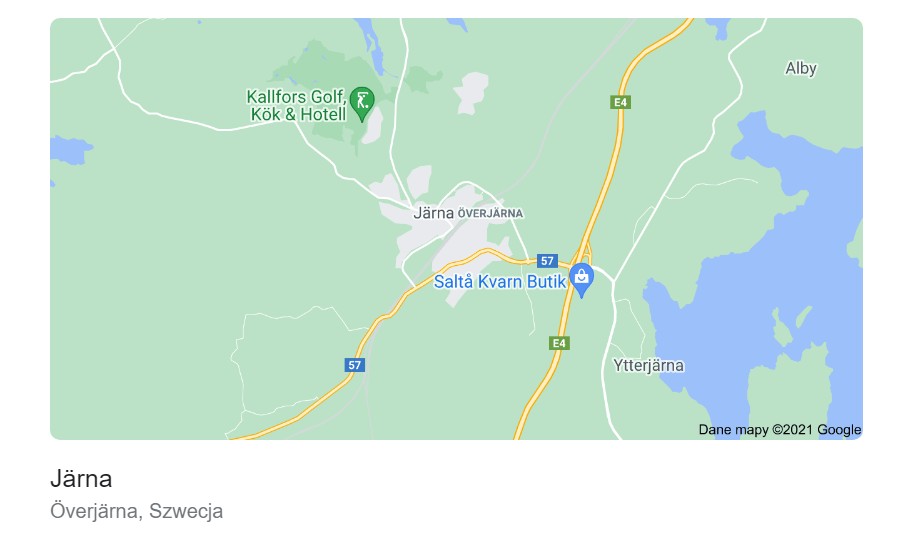This screenshot has width=910, height=540.
Task: Click the Saltå Kvarn Butik shopping pin
Action: 581,280
